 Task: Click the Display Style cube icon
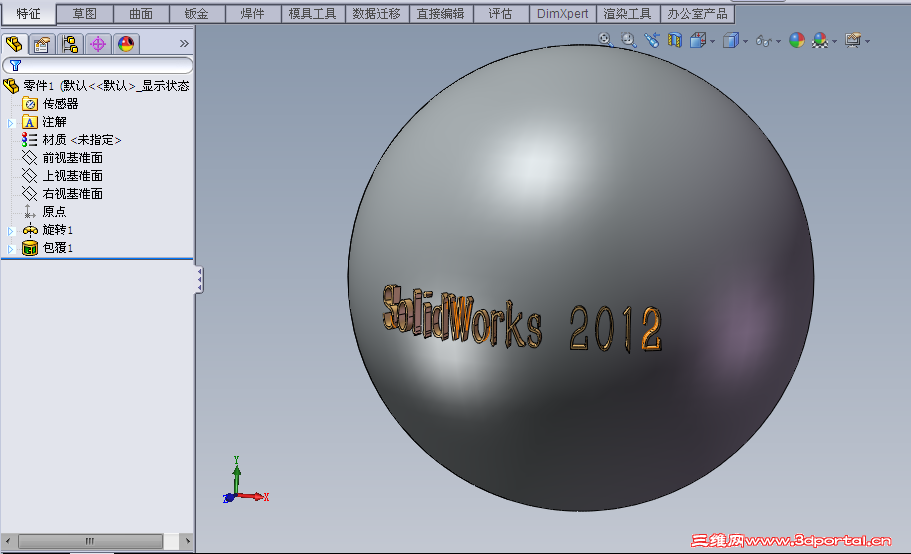click(x=731, y=40)
